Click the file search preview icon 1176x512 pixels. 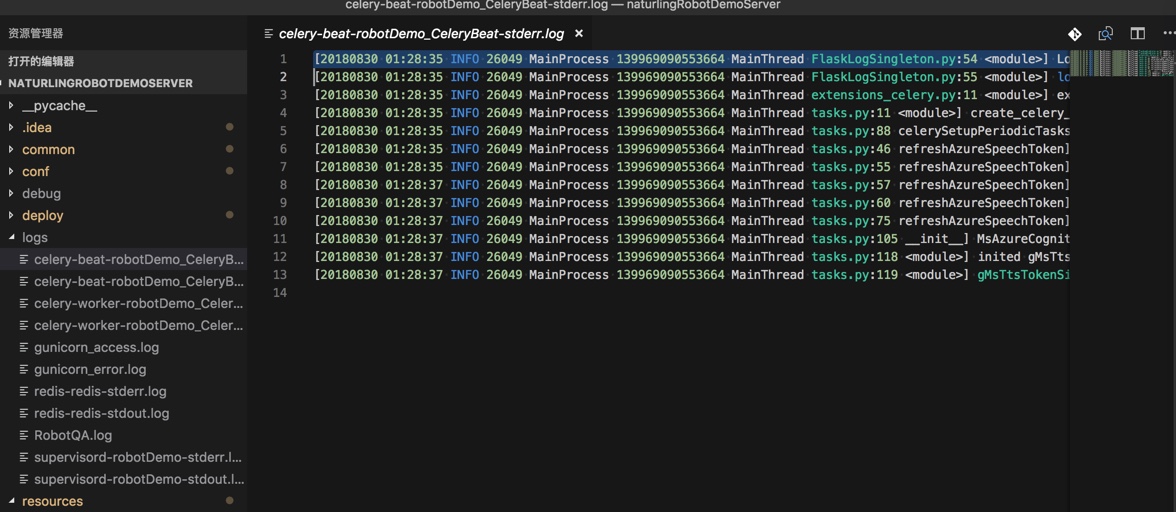[x=1106, y=34]
